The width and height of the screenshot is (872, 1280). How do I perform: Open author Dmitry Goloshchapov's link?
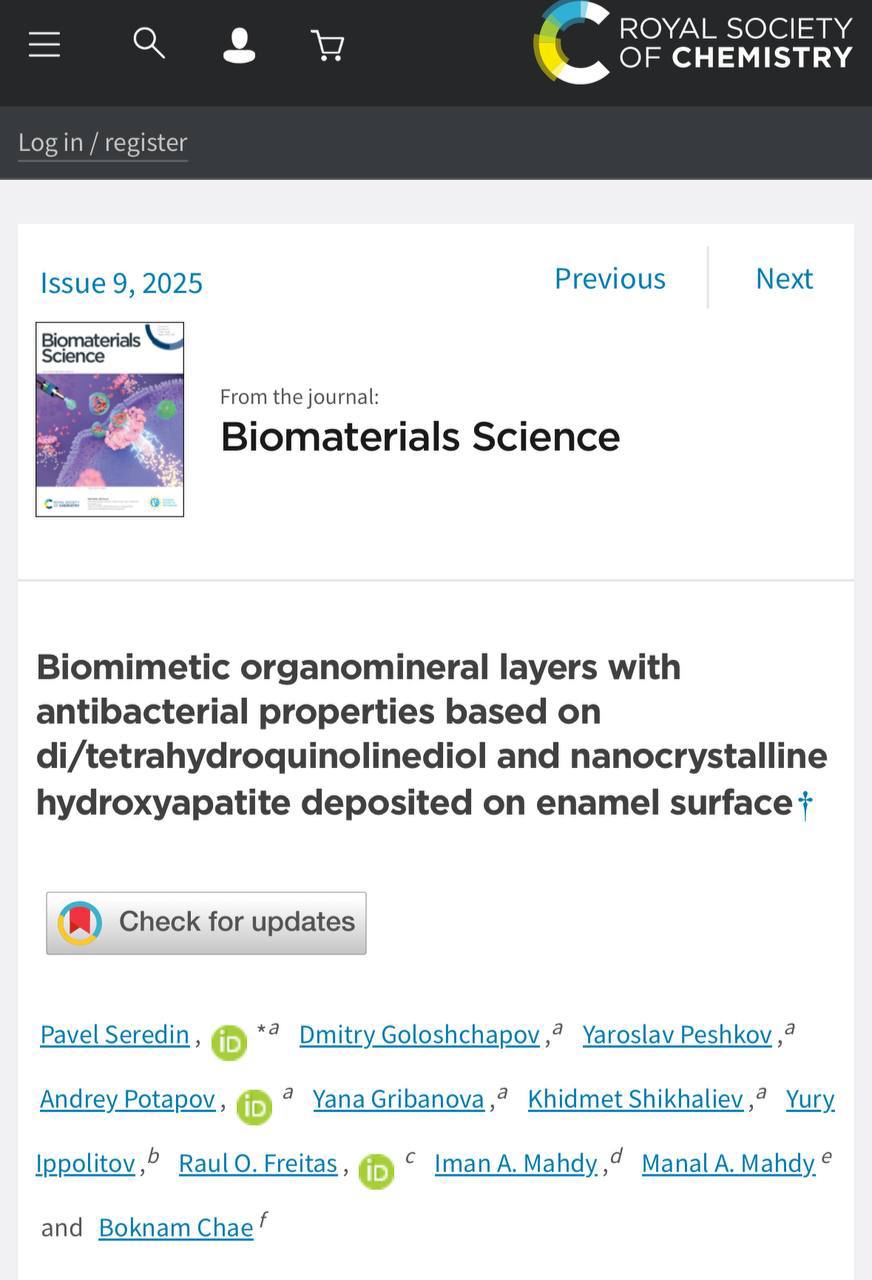pyautogui.click(x=420, y=1035)
